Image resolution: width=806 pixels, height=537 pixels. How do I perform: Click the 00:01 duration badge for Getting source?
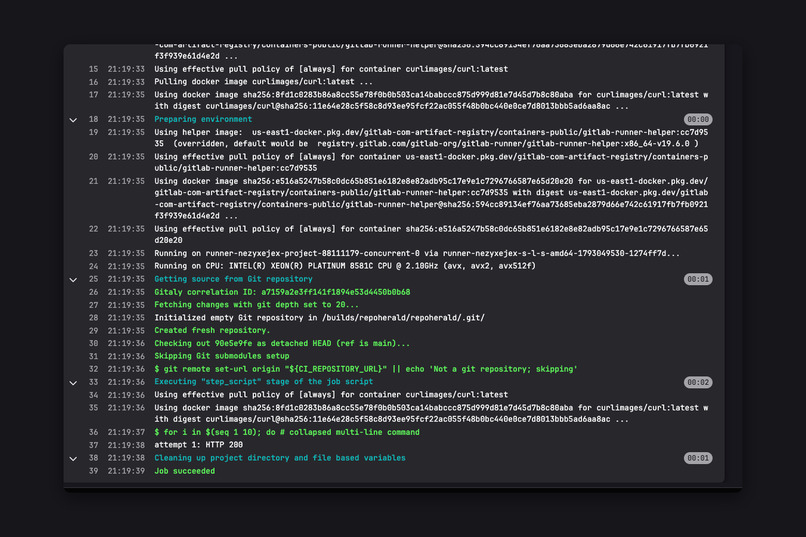click(698, 279)
